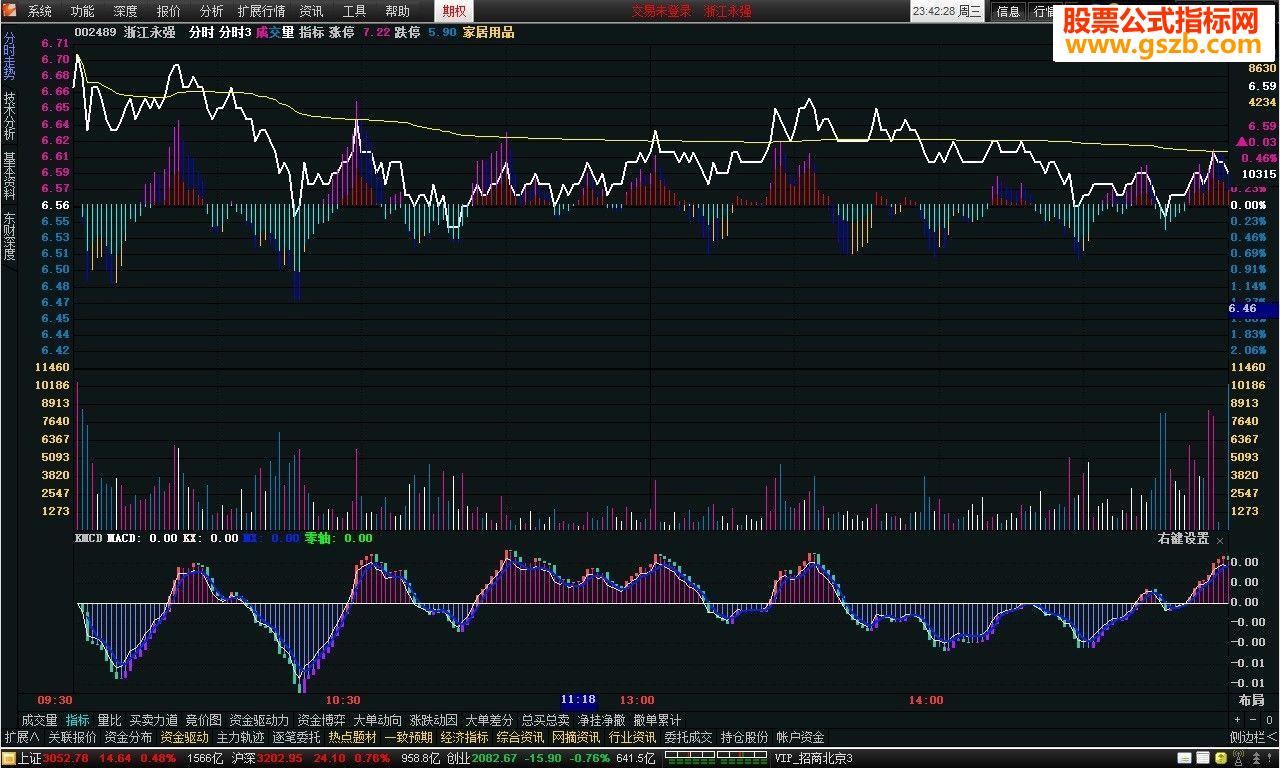Open the 报价 menu
Screen dimensions: 1280x768
[x=169, y=11]
